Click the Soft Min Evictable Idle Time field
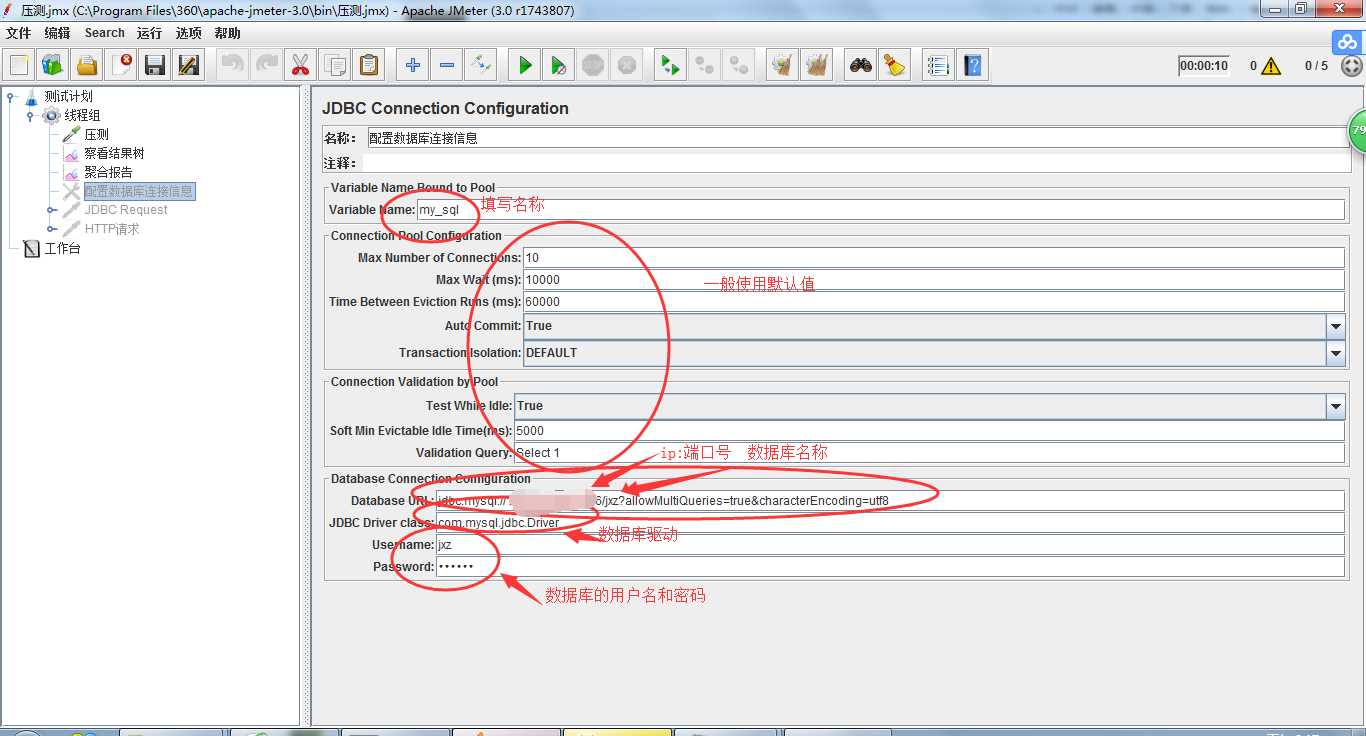 (929, 431)
